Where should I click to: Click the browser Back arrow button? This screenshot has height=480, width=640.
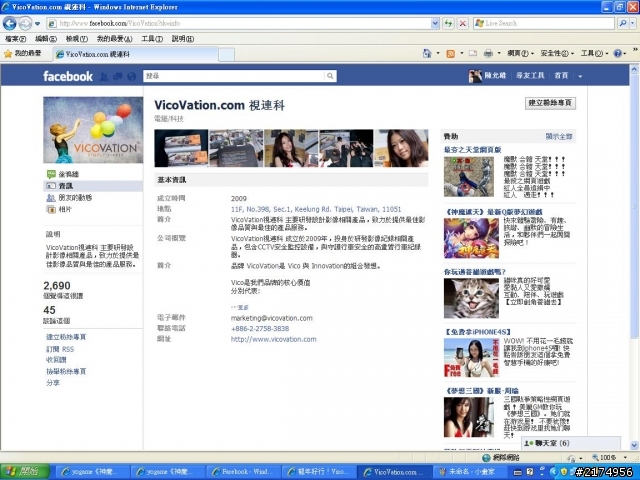[10, 23]
